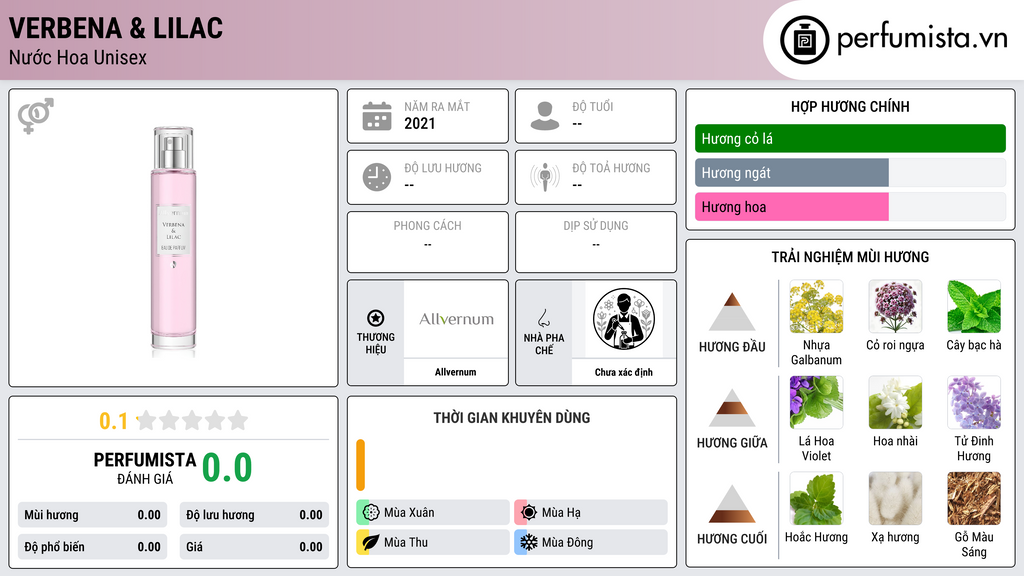1024x576 pixels.
Task: Click the five-star rating row
Action: coord(193,420)
